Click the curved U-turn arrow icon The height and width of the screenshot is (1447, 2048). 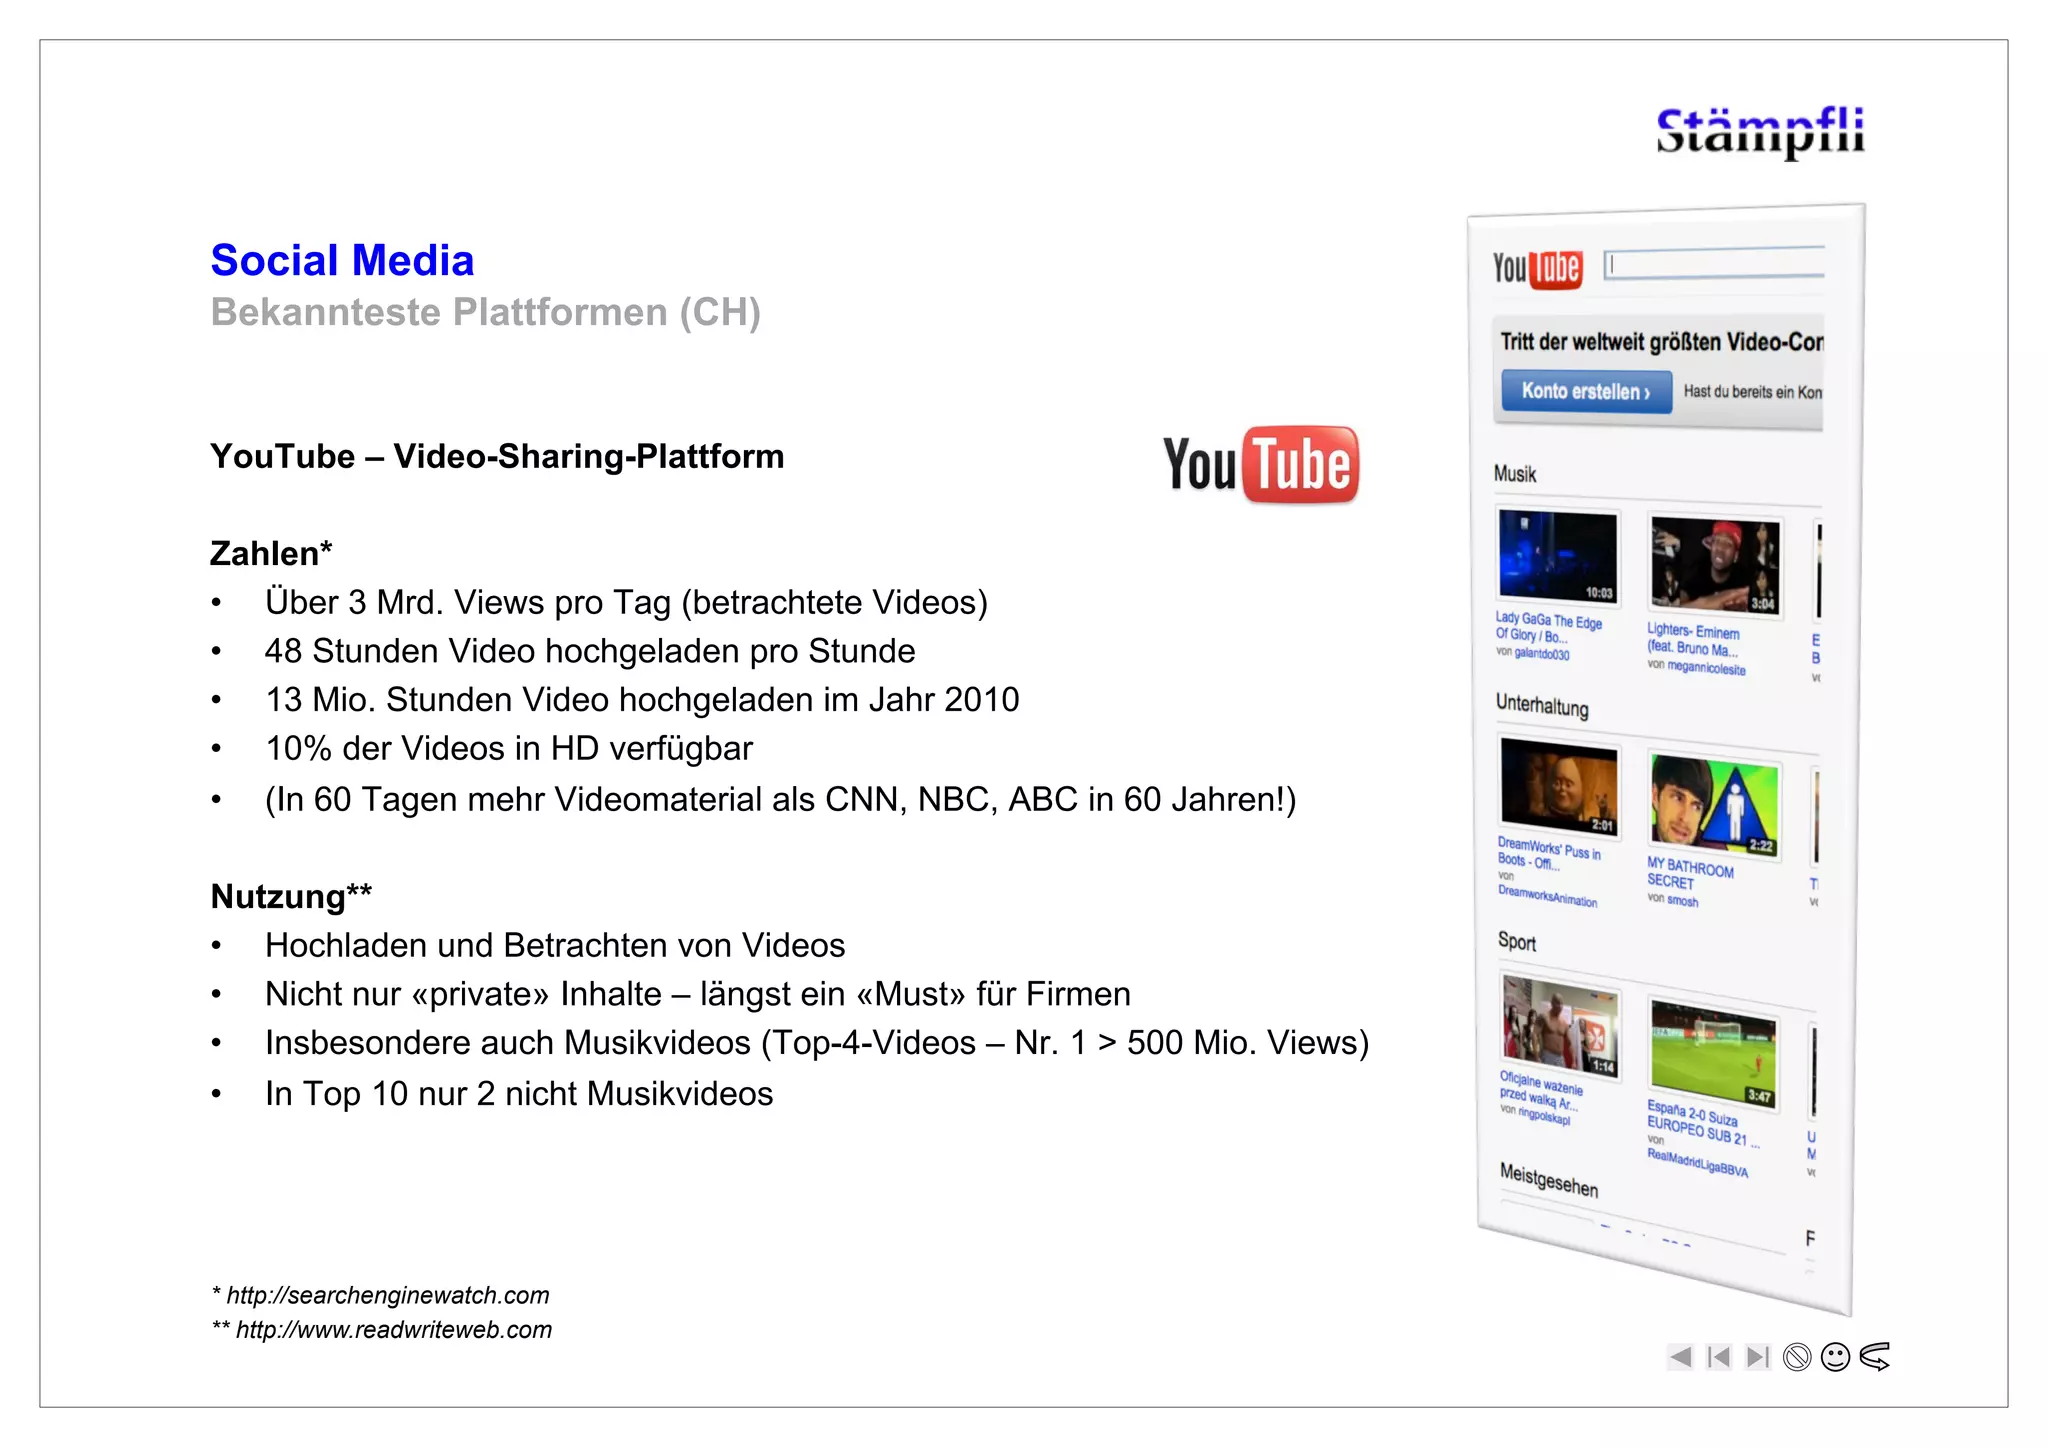[1875, 1357]
